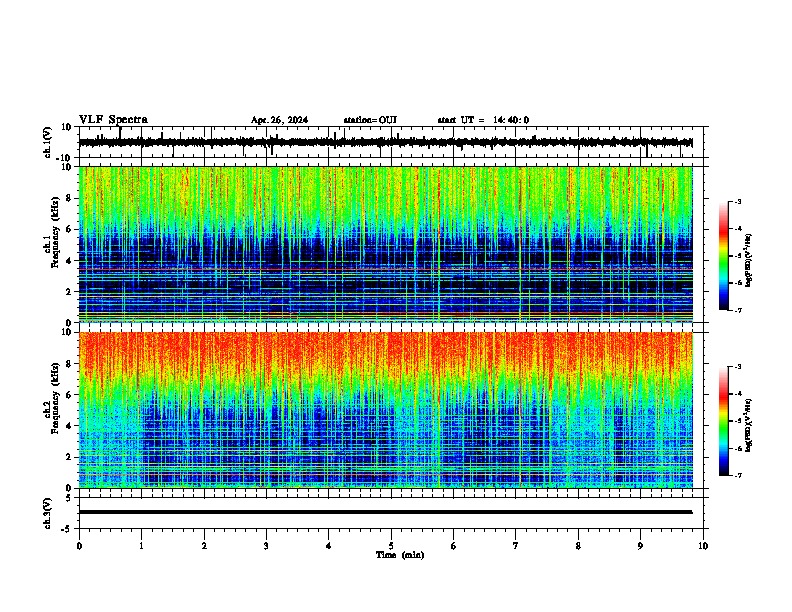Click time axis tick label "6"
The width and height of the screenshot is (792, 612).
[454, 546]
